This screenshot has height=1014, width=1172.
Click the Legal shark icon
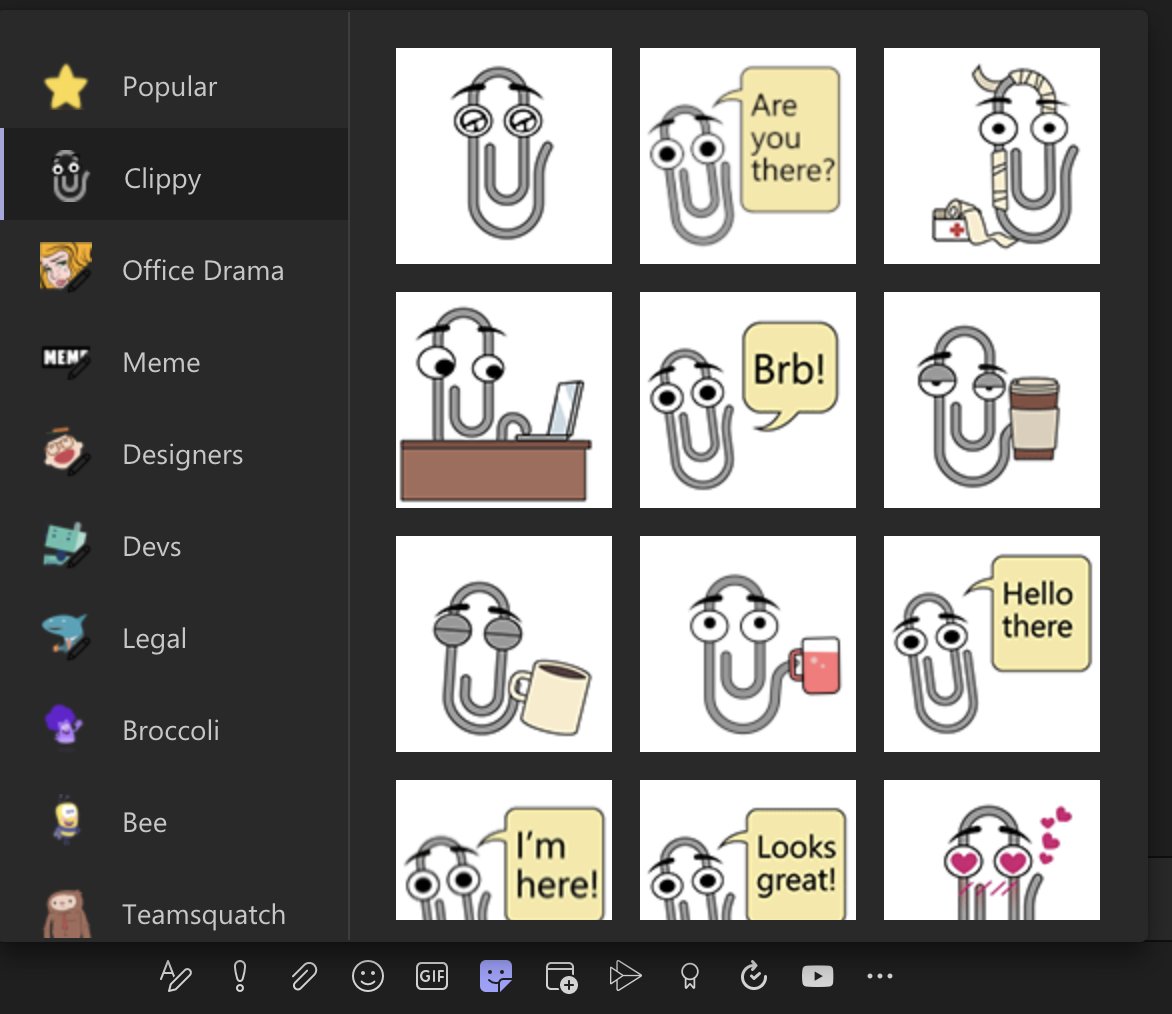66,635
